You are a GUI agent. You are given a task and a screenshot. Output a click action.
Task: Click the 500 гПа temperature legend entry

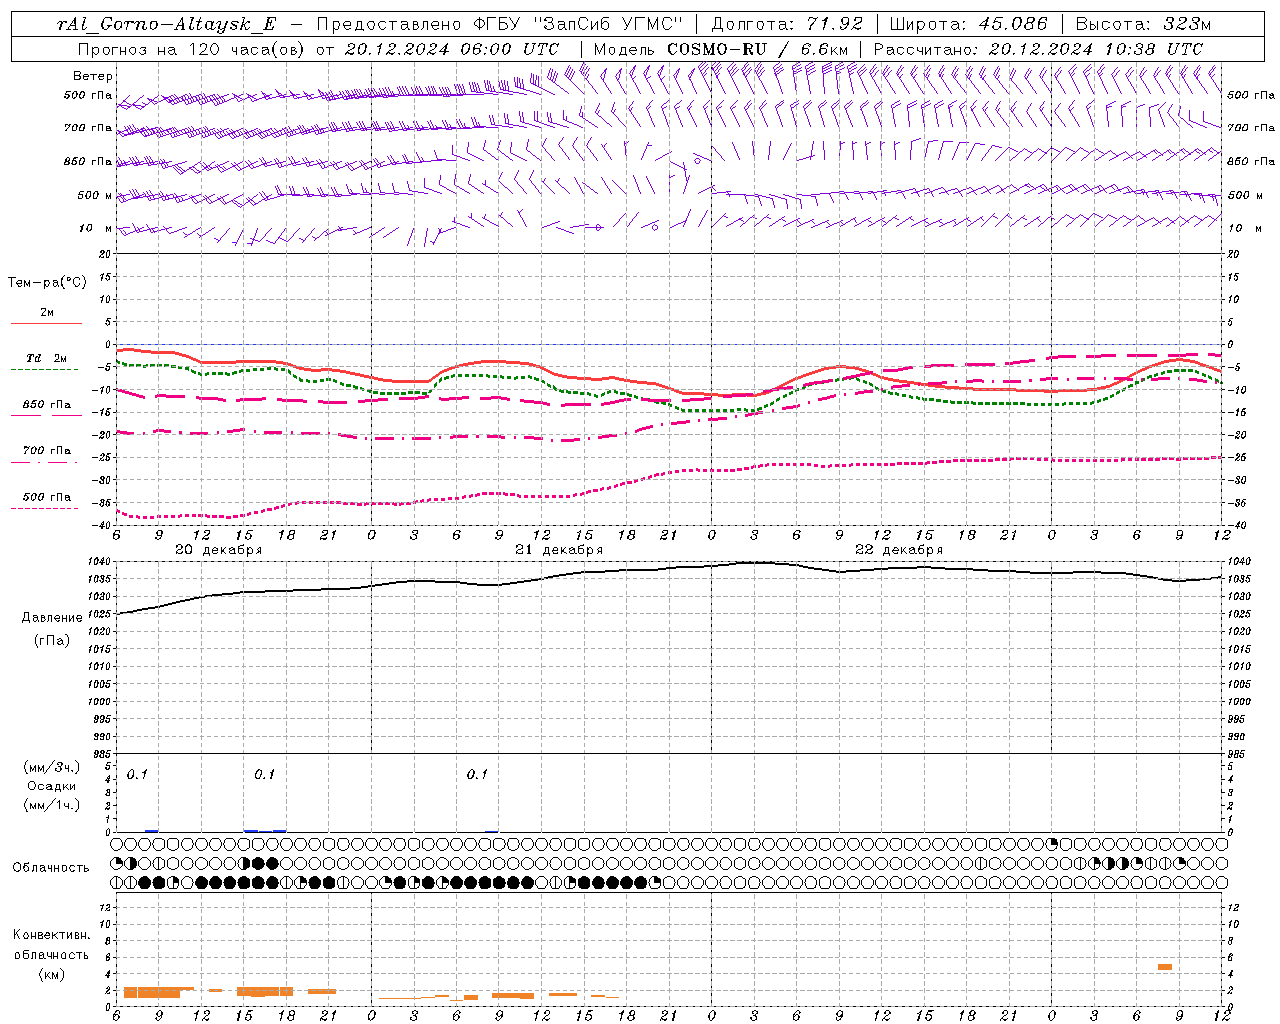[x=47, y=496]
